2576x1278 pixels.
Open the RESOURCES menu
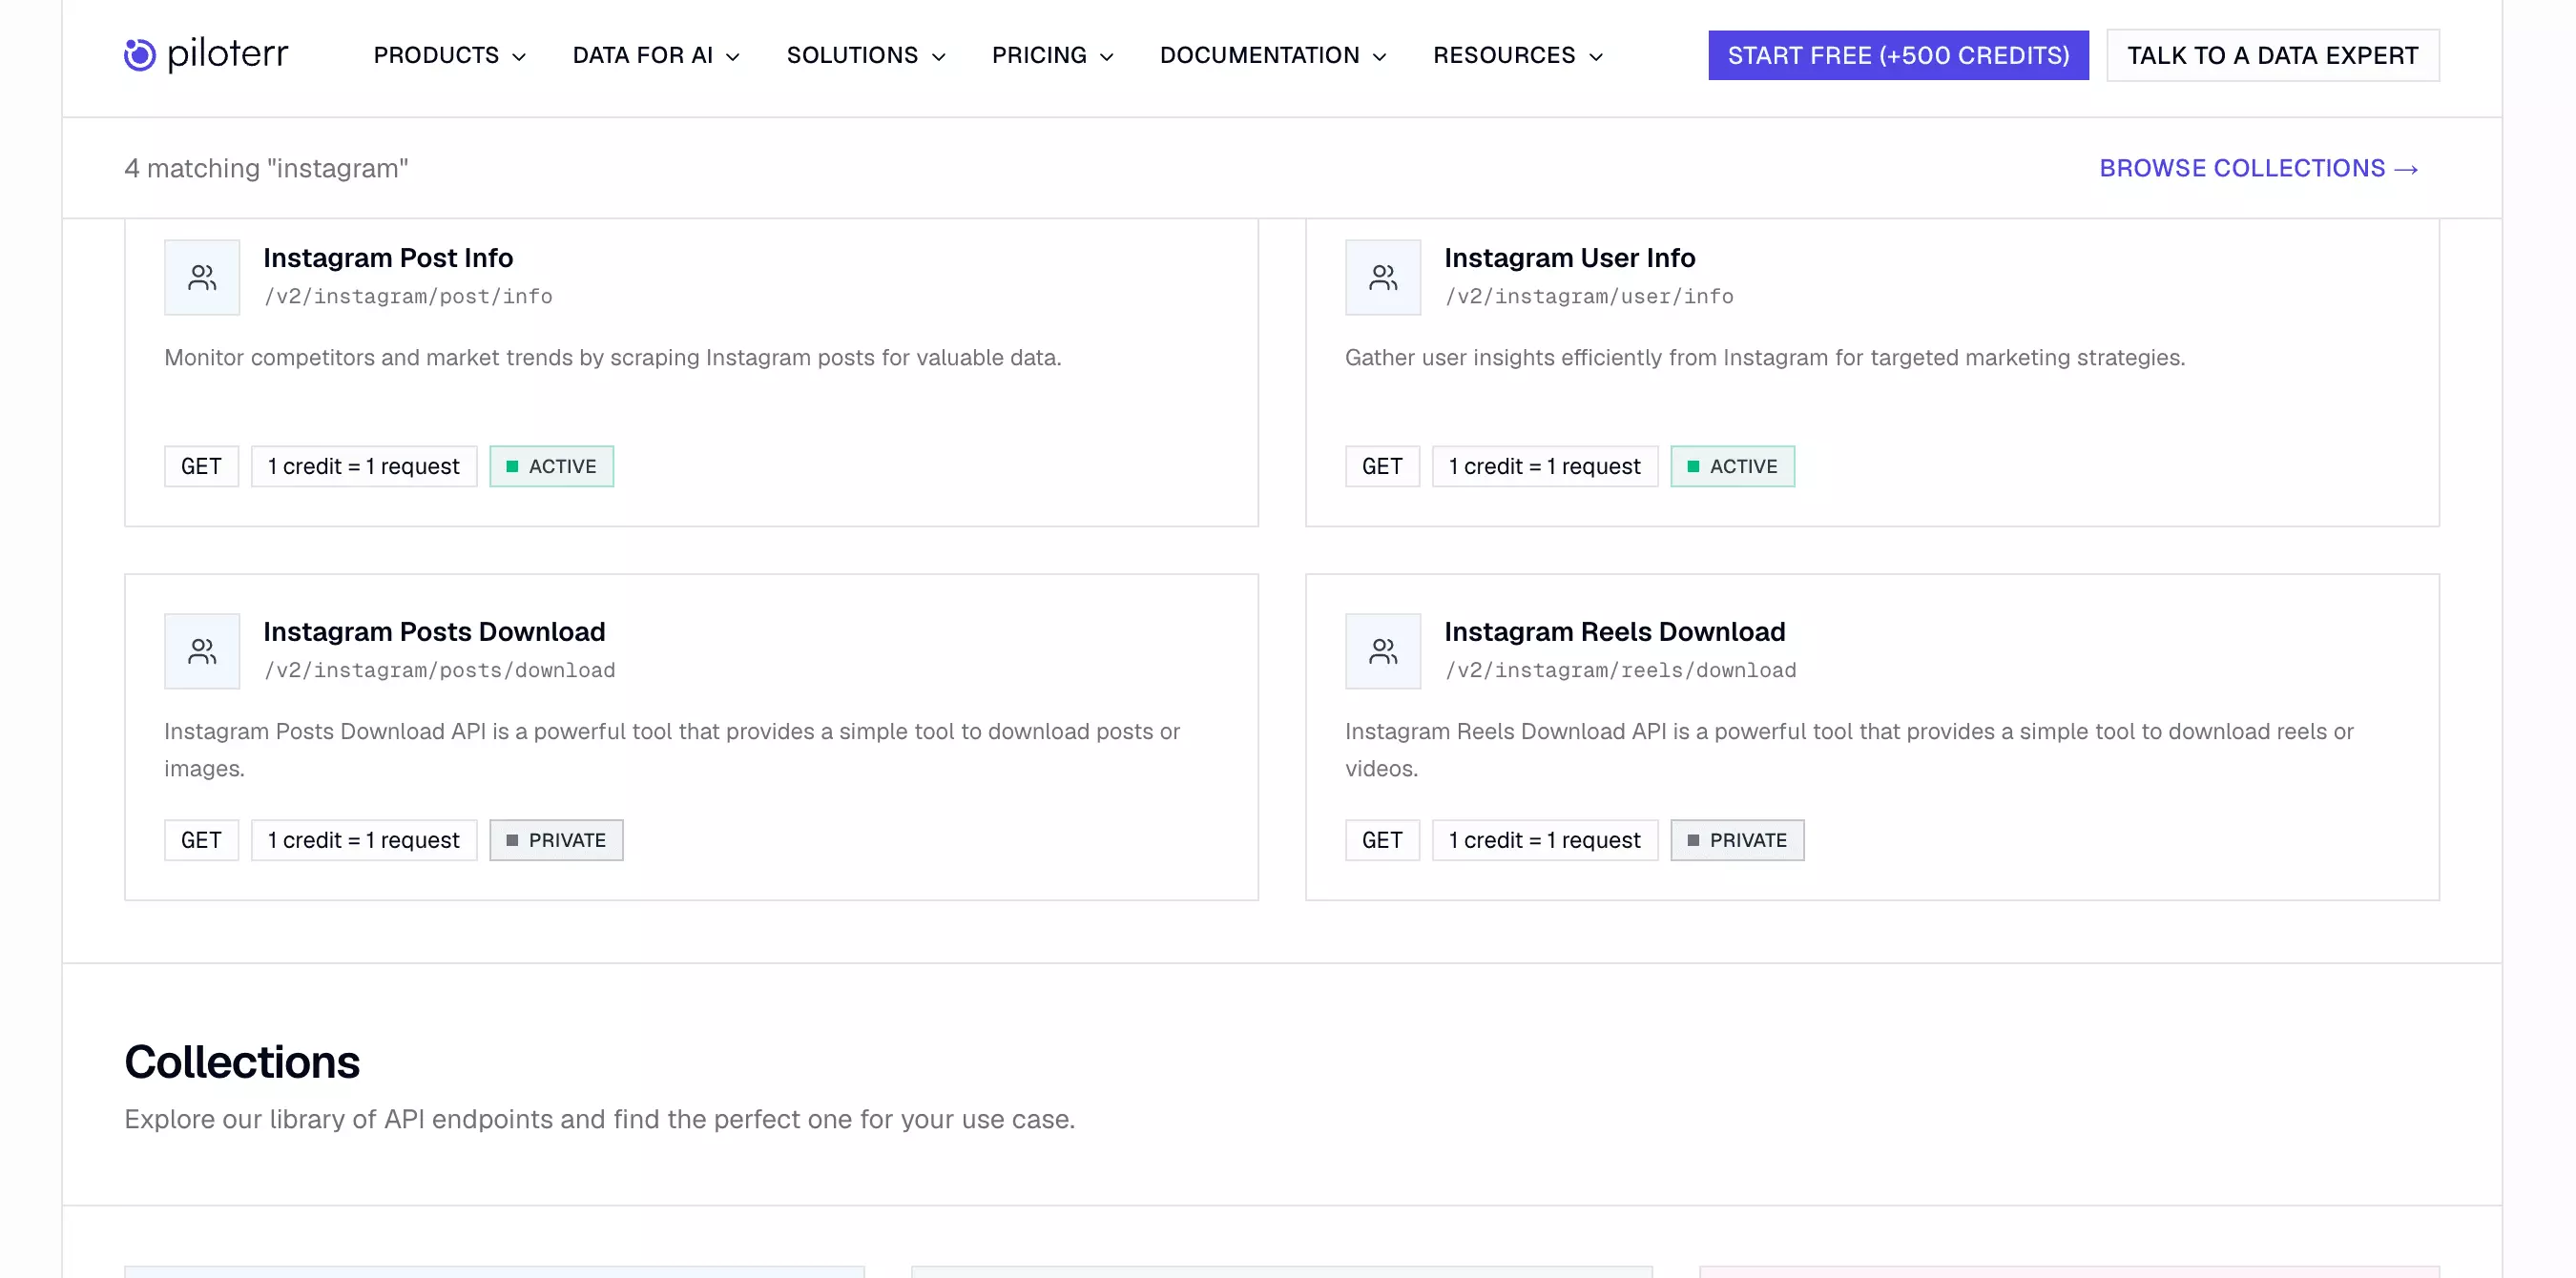click(x=1518, y=55)
